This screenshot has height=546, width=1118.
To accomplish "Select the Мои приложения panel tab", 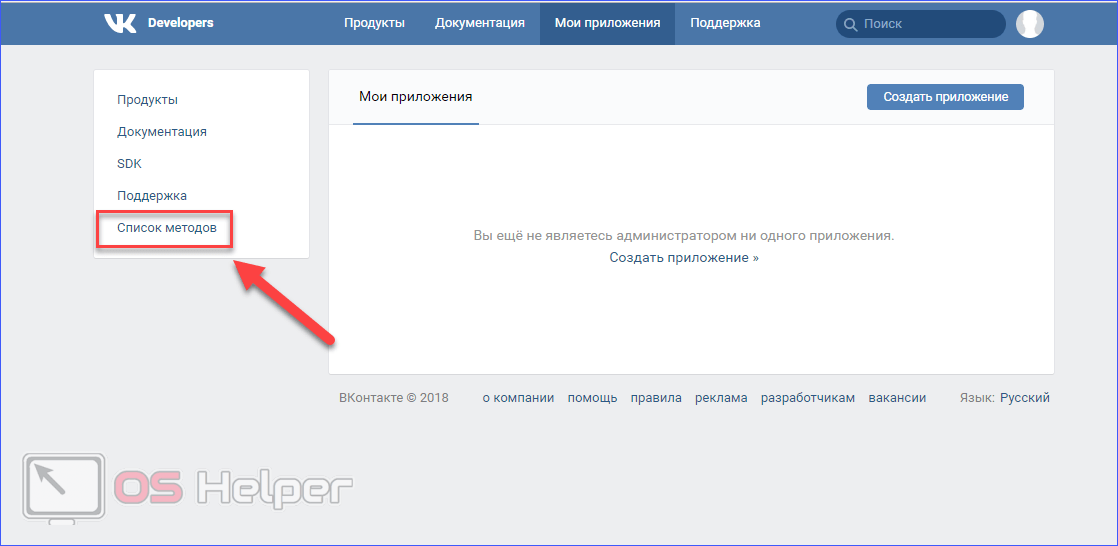I will tap(415, 97).
